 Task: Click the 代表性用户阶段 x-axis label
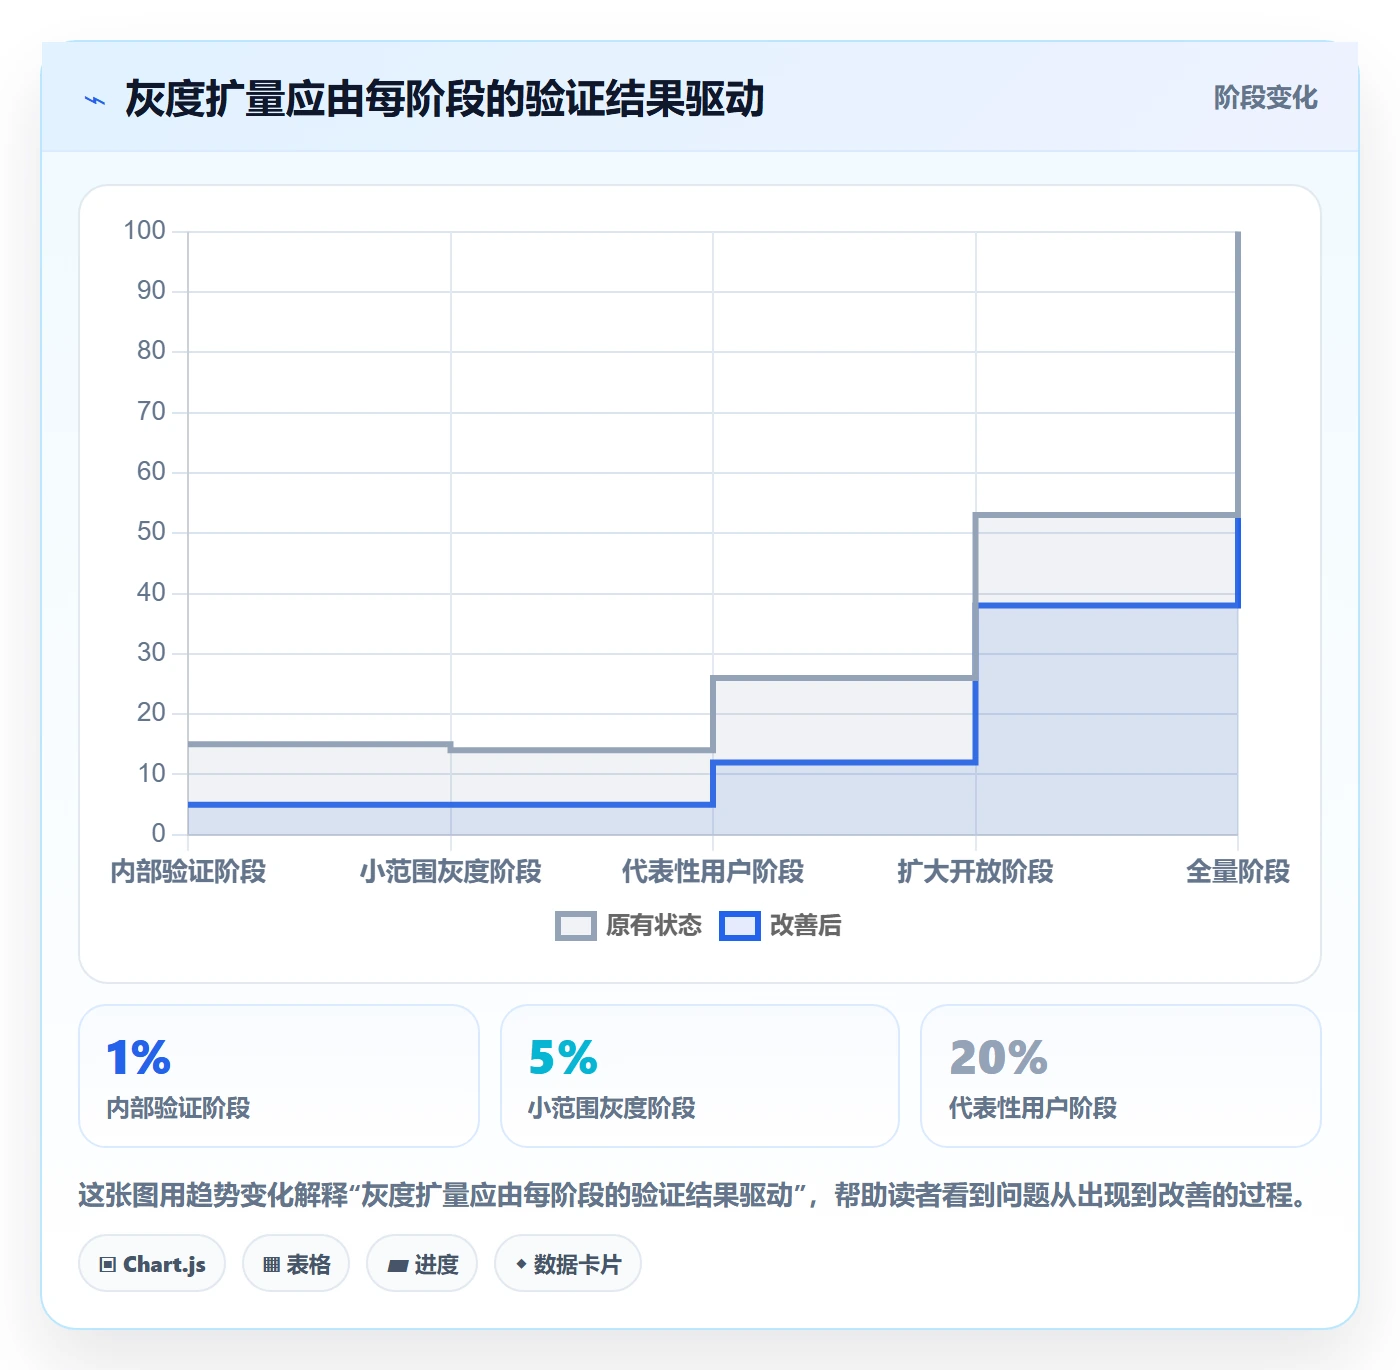coord(713,872)
